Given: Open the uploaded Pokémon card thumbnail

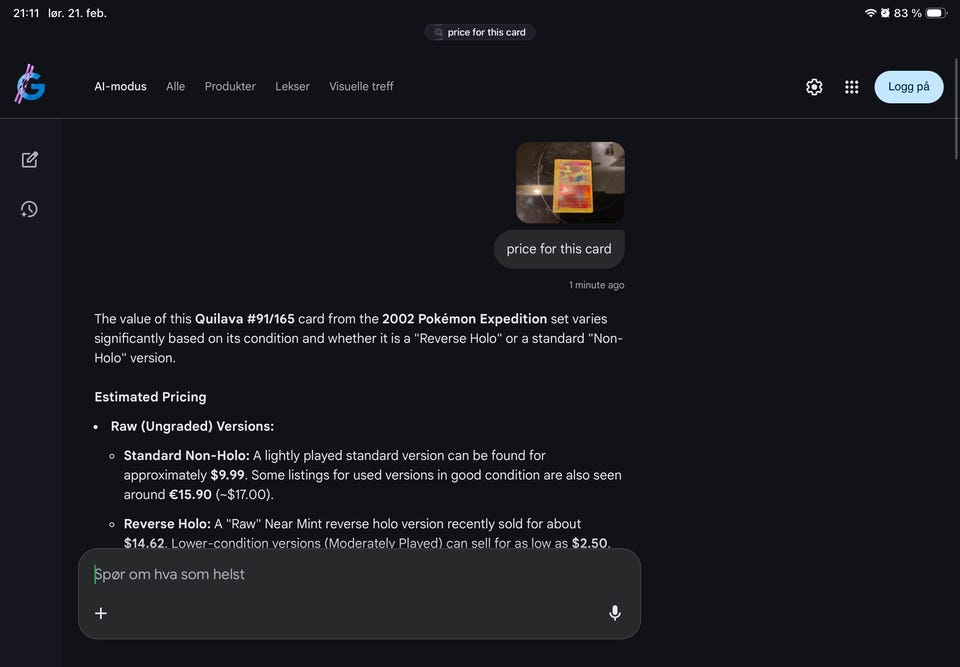Looking at the screenshot, I should coord(570,182).
